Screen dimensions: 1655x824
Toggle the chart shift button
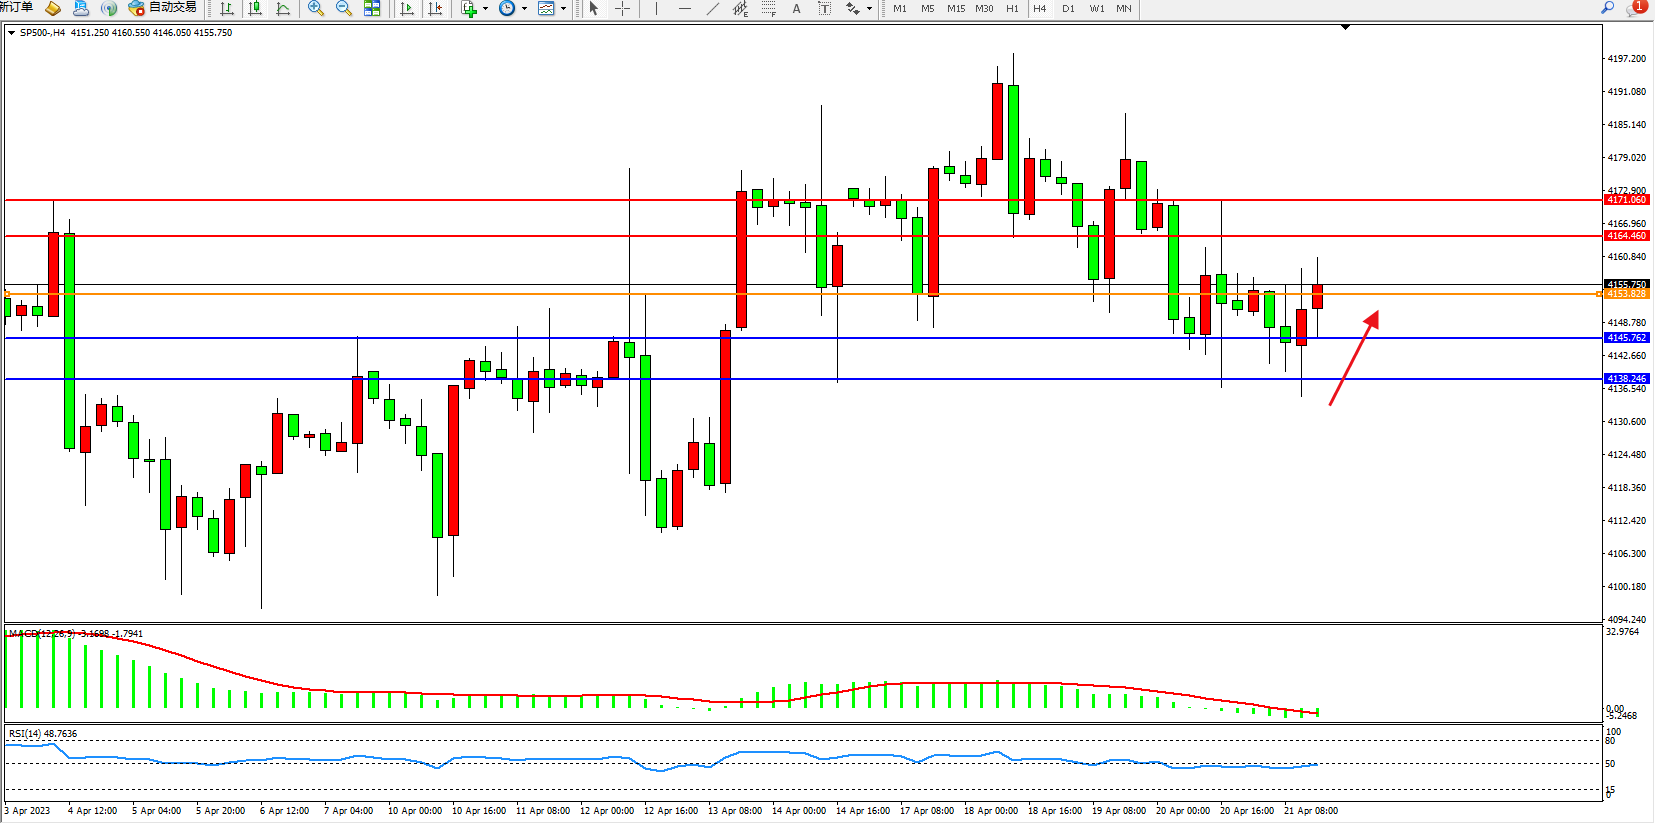click(435, 9)
